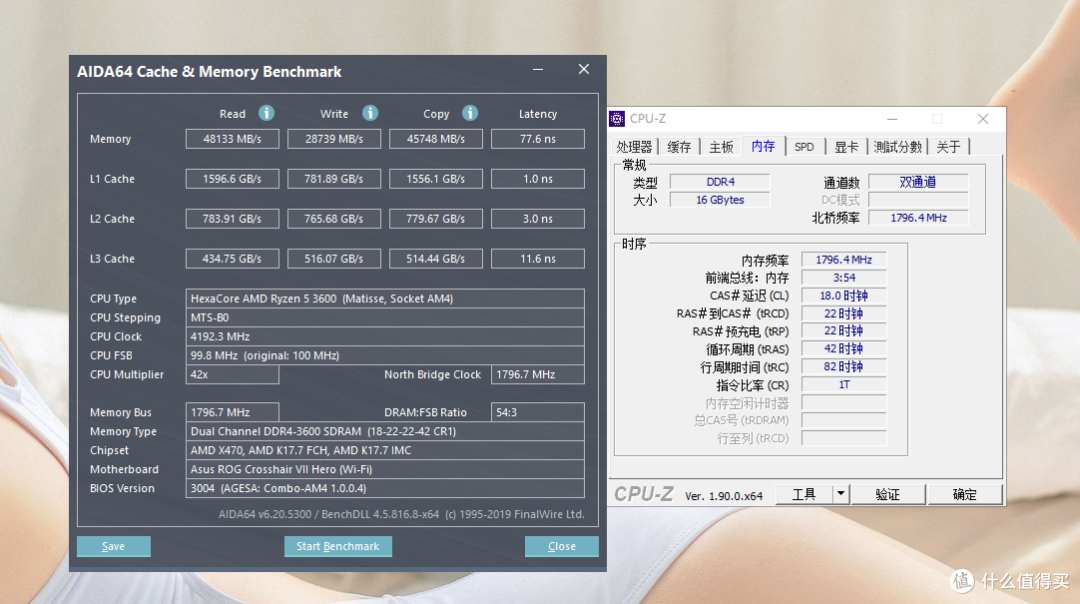Close the CPU-Z window via X
Screen dimensions: 1080x604
click(x=983, y=119)
